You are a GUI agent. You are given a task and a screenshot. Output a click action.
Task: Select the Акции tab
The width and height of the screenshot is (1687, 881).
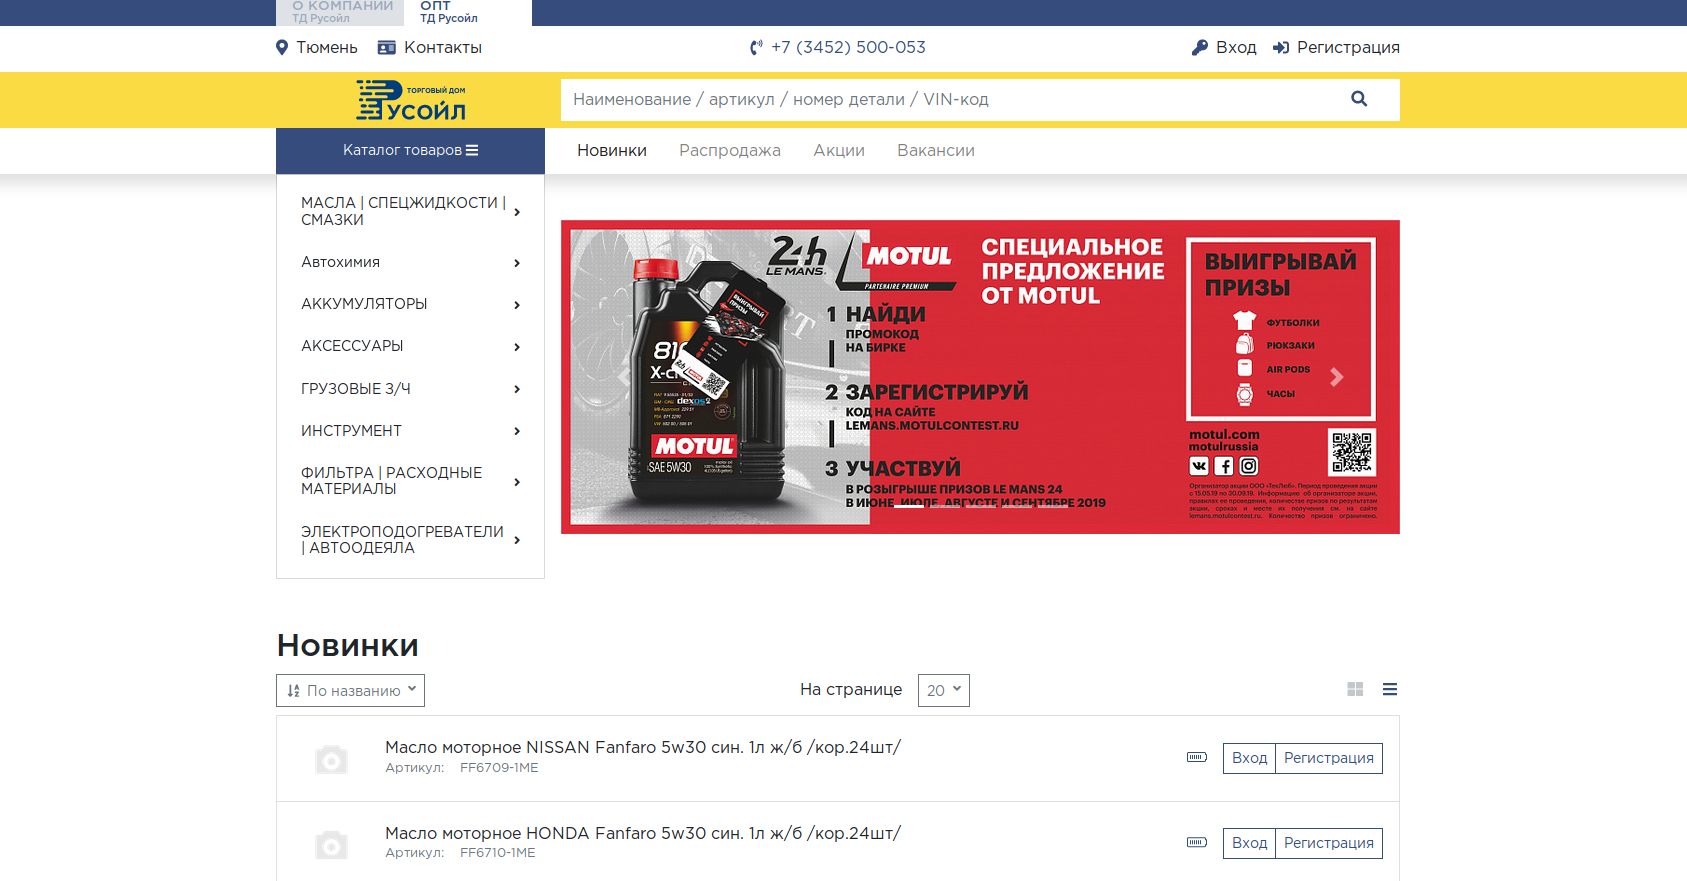click(x=839, y=150)
